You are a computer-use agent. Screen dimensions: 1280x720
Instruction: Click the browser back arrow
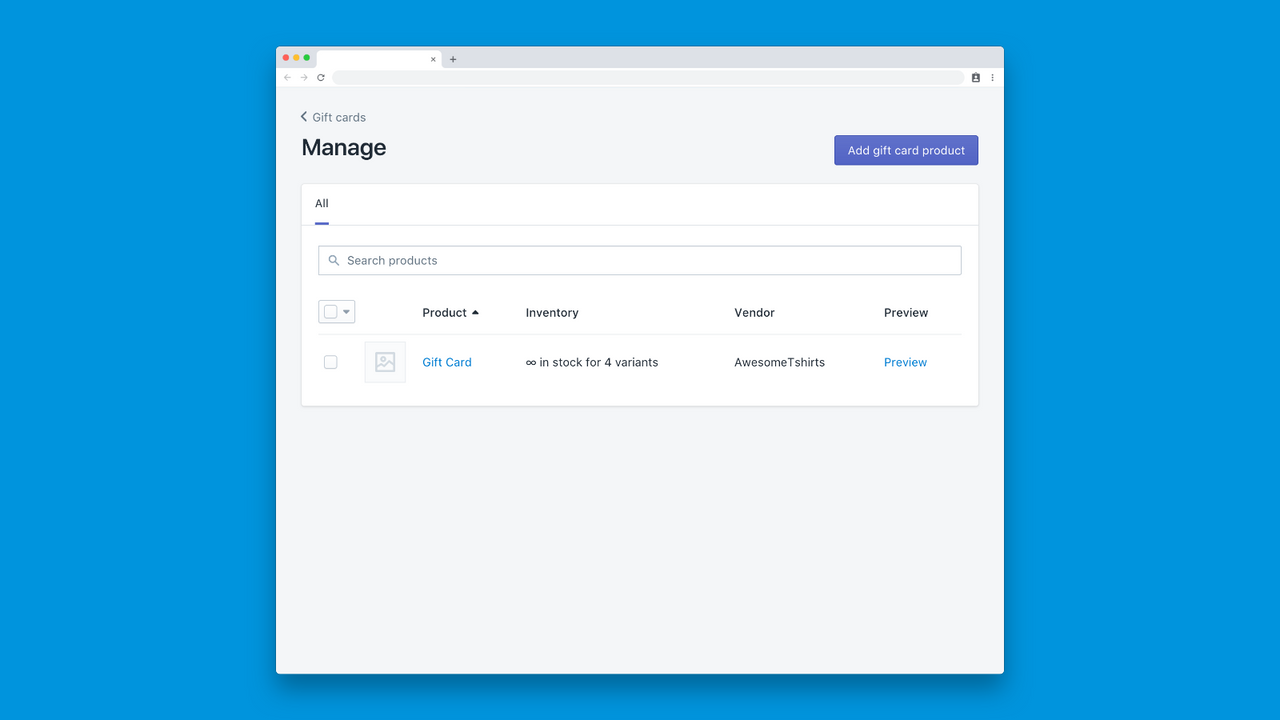pyautogui.click(x=287, y=77)
